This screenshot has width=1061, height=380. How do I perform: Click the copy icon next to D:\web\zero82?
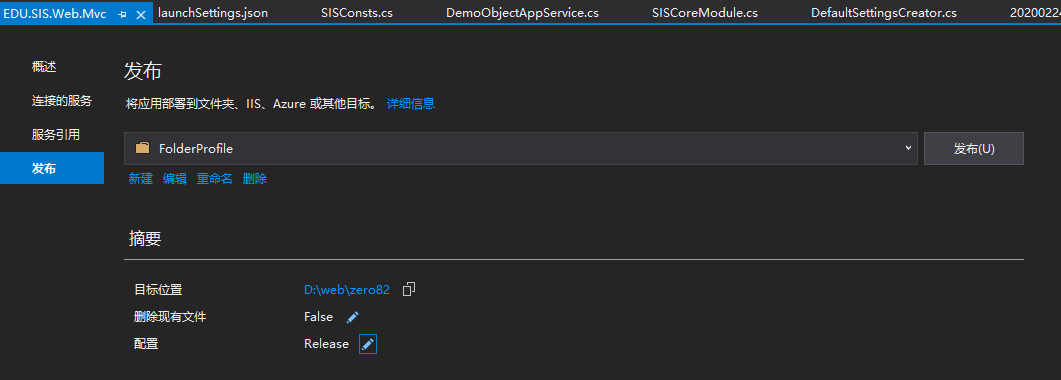(x=409, y=289)
